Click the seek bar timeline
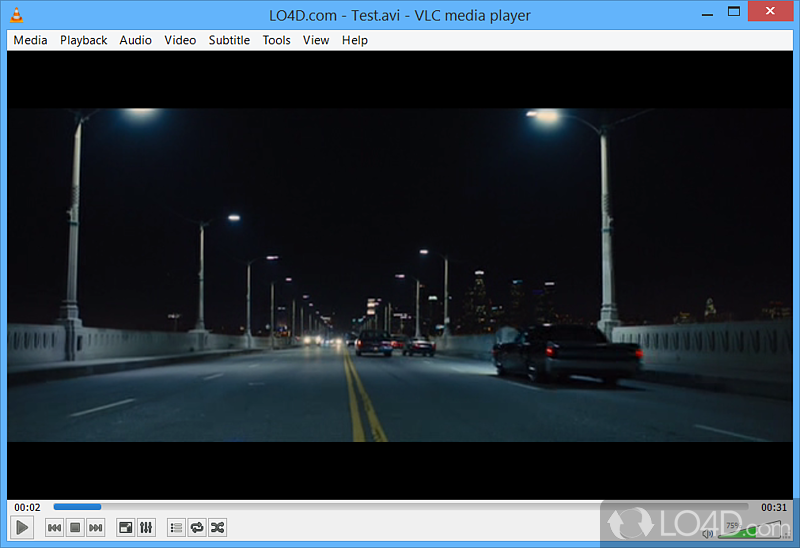800x548 pixels. 400,507
